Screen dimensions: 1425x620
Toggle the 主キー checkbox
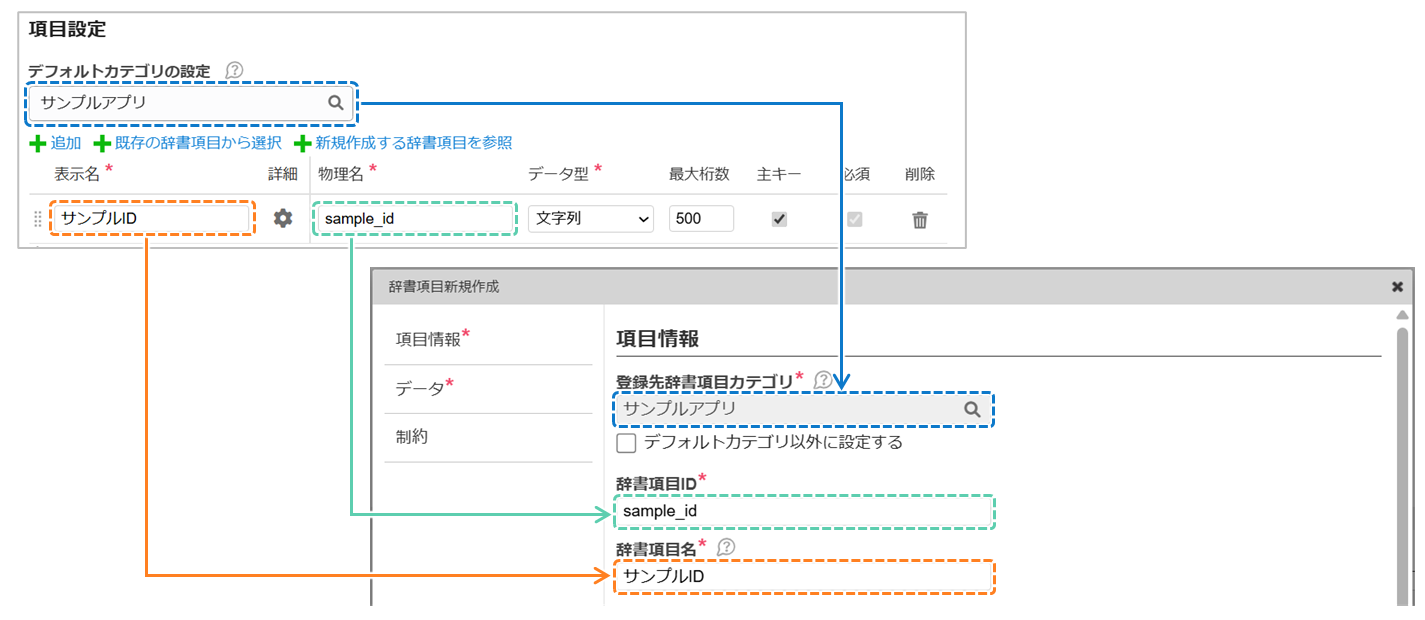(x=779, y=219)
